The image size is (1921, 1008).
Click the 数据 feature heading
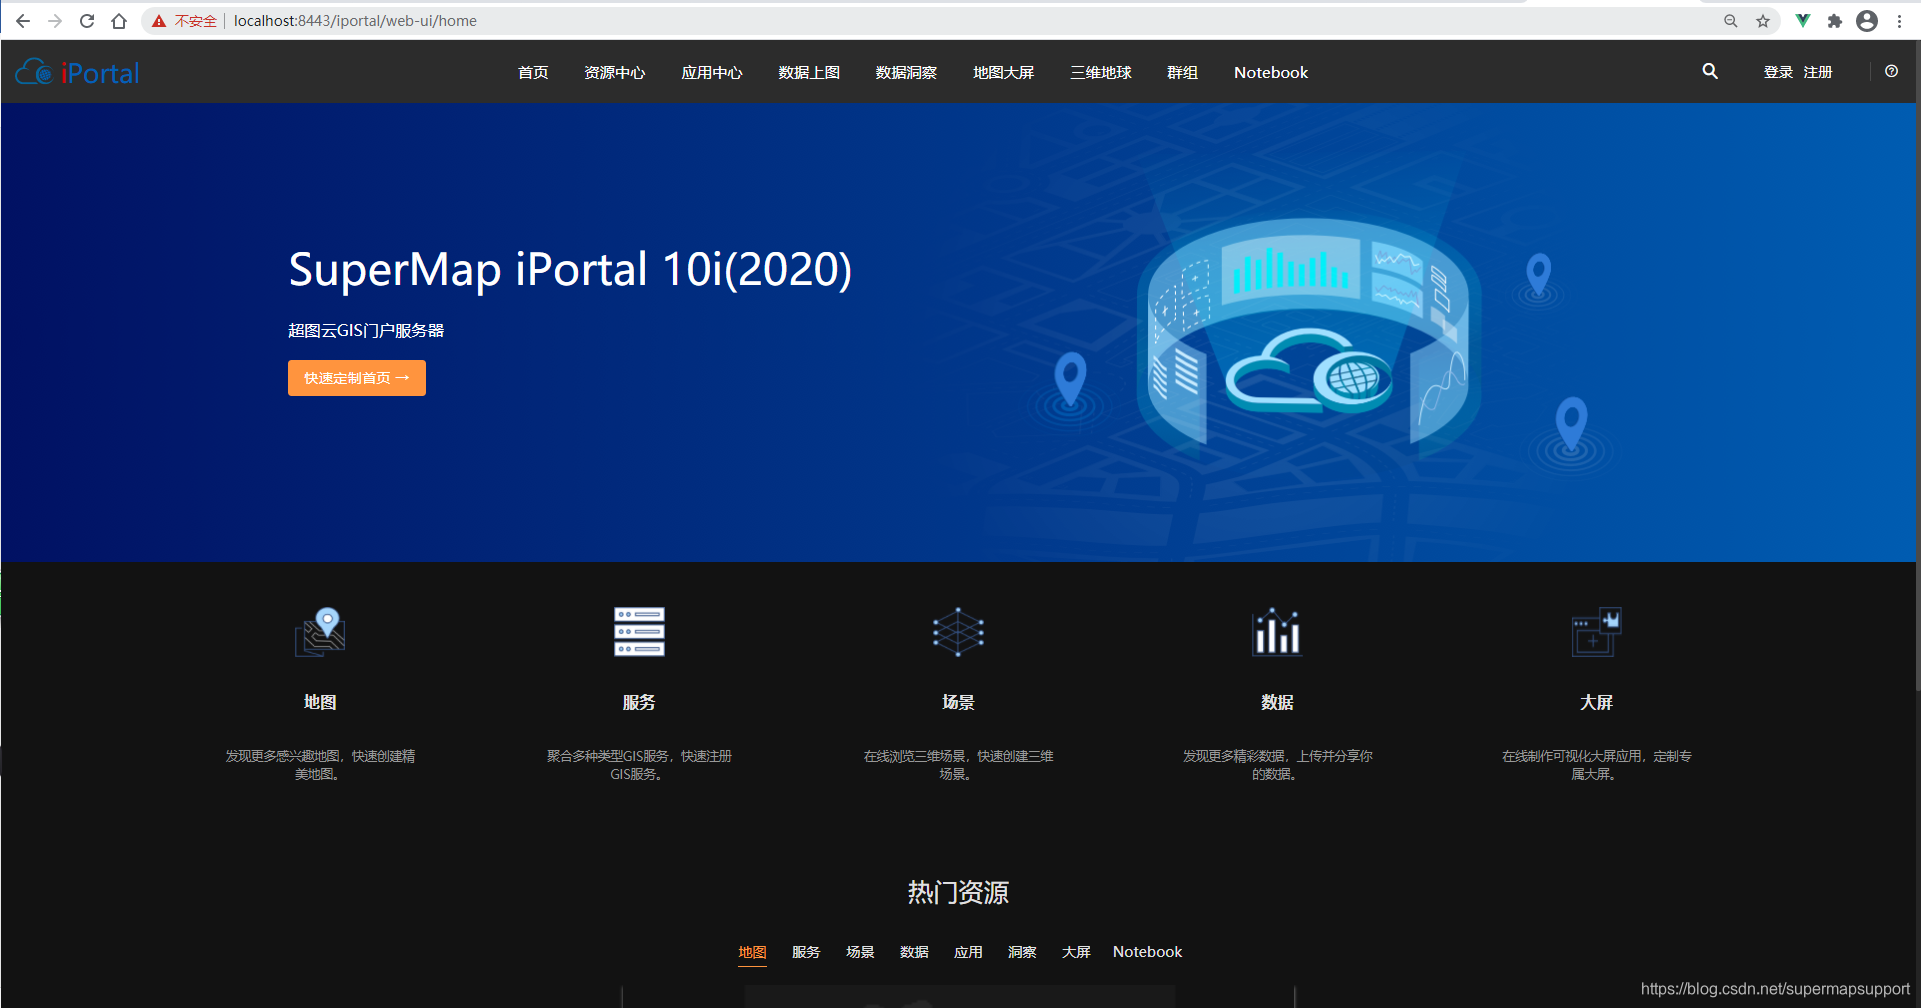click(1277, 702)
